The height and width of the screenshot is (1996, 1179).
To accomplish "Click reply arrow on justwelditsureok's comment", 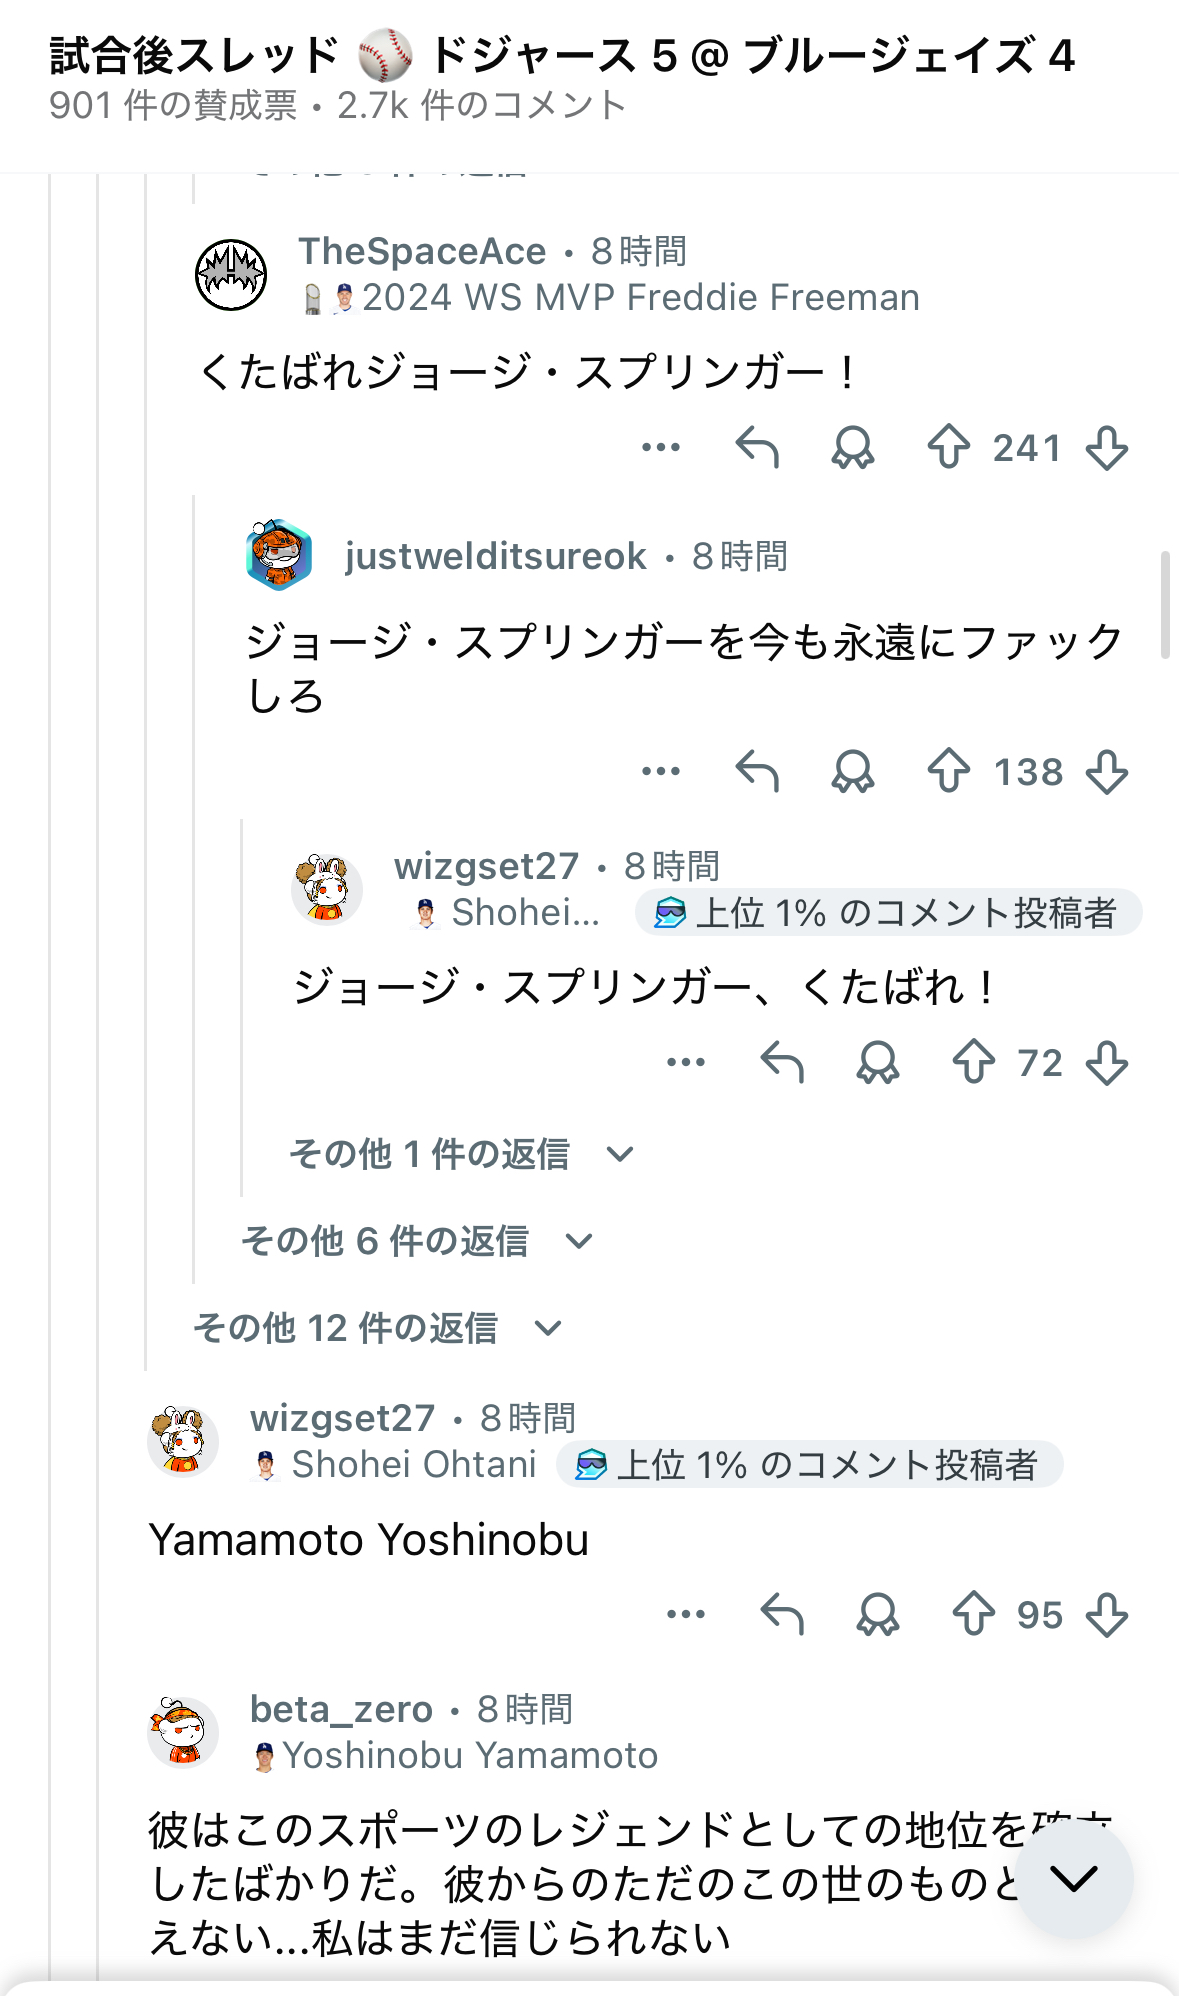I will pyautogui.click(x=757, y=772).
